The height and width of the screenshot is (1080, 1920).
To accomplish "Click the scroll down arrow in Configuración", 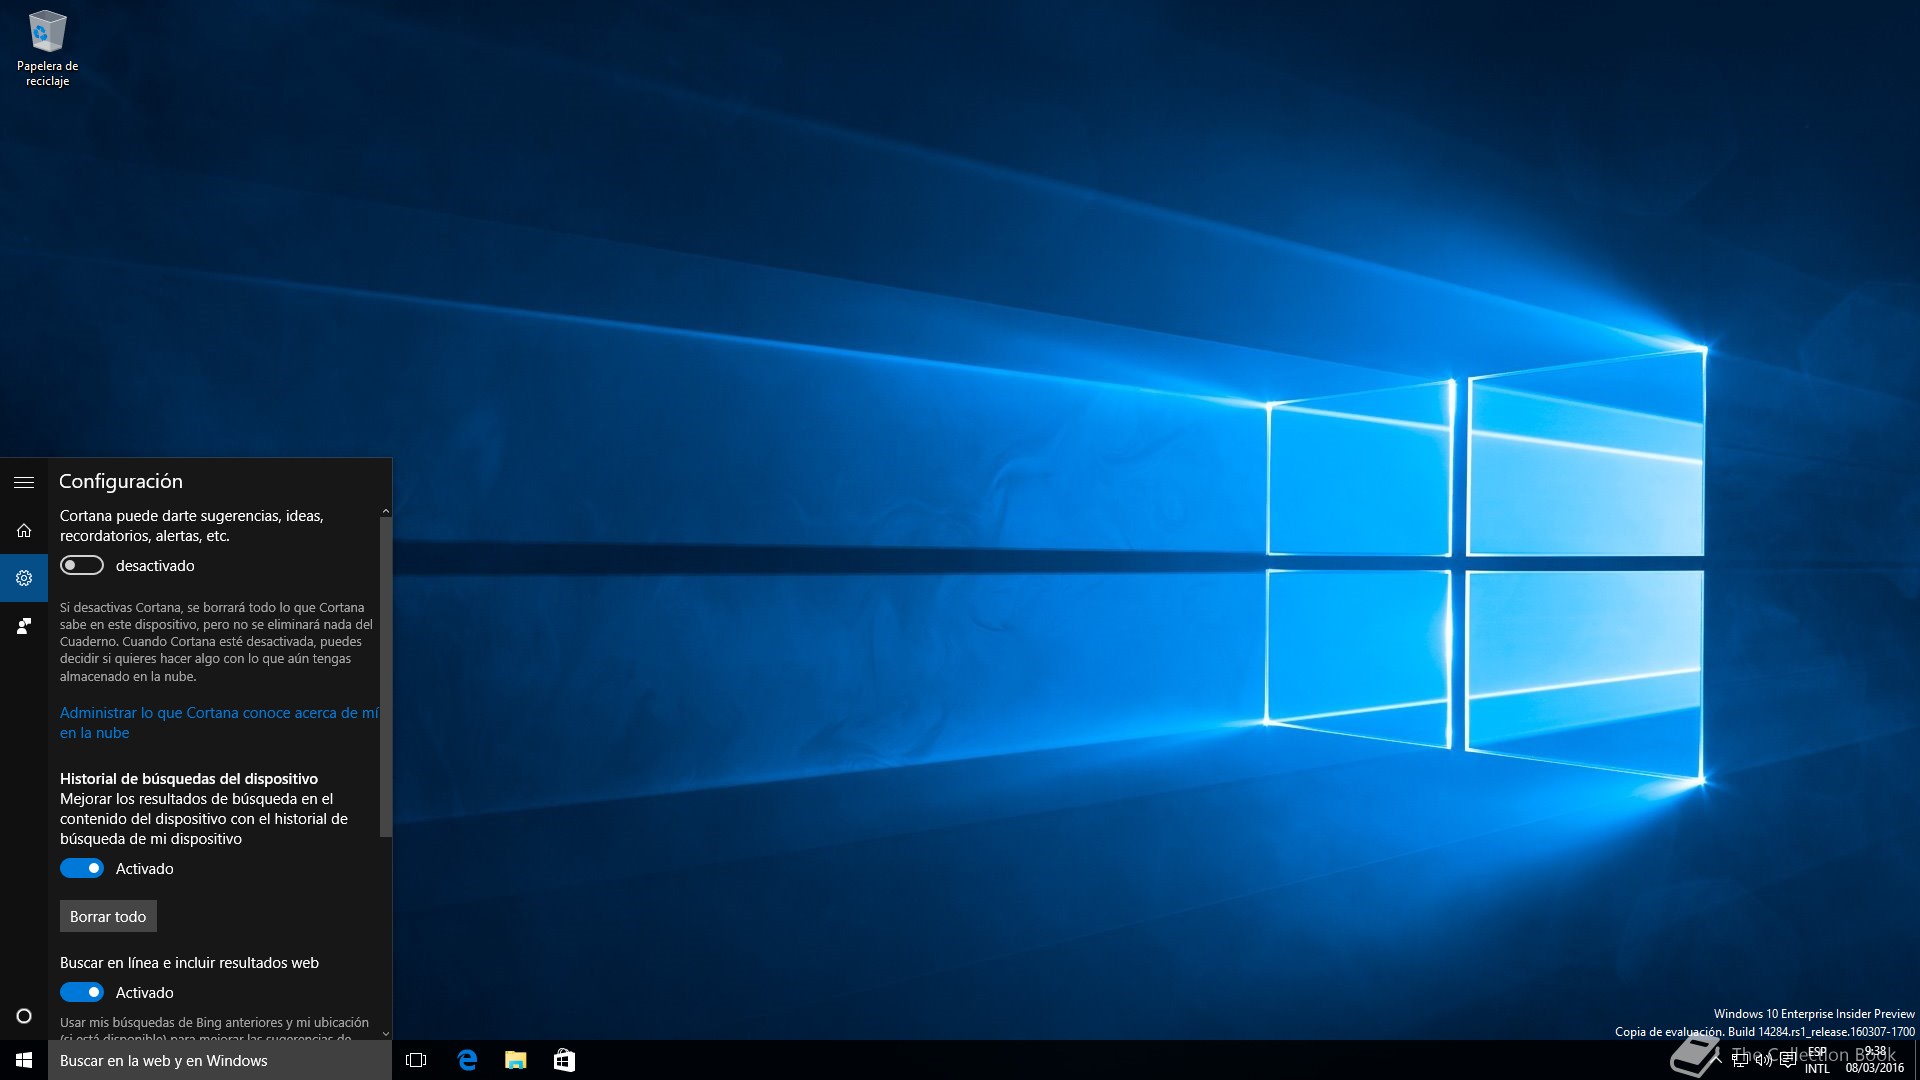I will click(x=386, y=1034).
